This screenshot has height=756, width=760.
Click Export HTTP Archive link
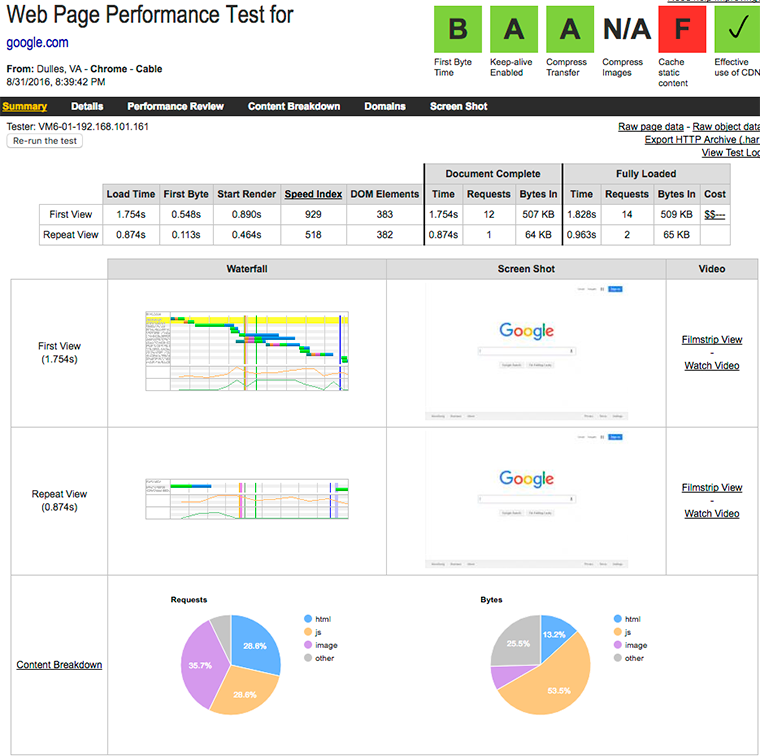(702, 140)
